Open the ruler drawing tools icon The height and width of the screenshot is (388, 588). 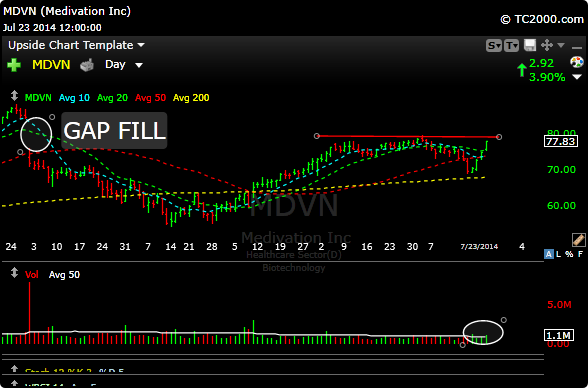[x=578, y=240]
